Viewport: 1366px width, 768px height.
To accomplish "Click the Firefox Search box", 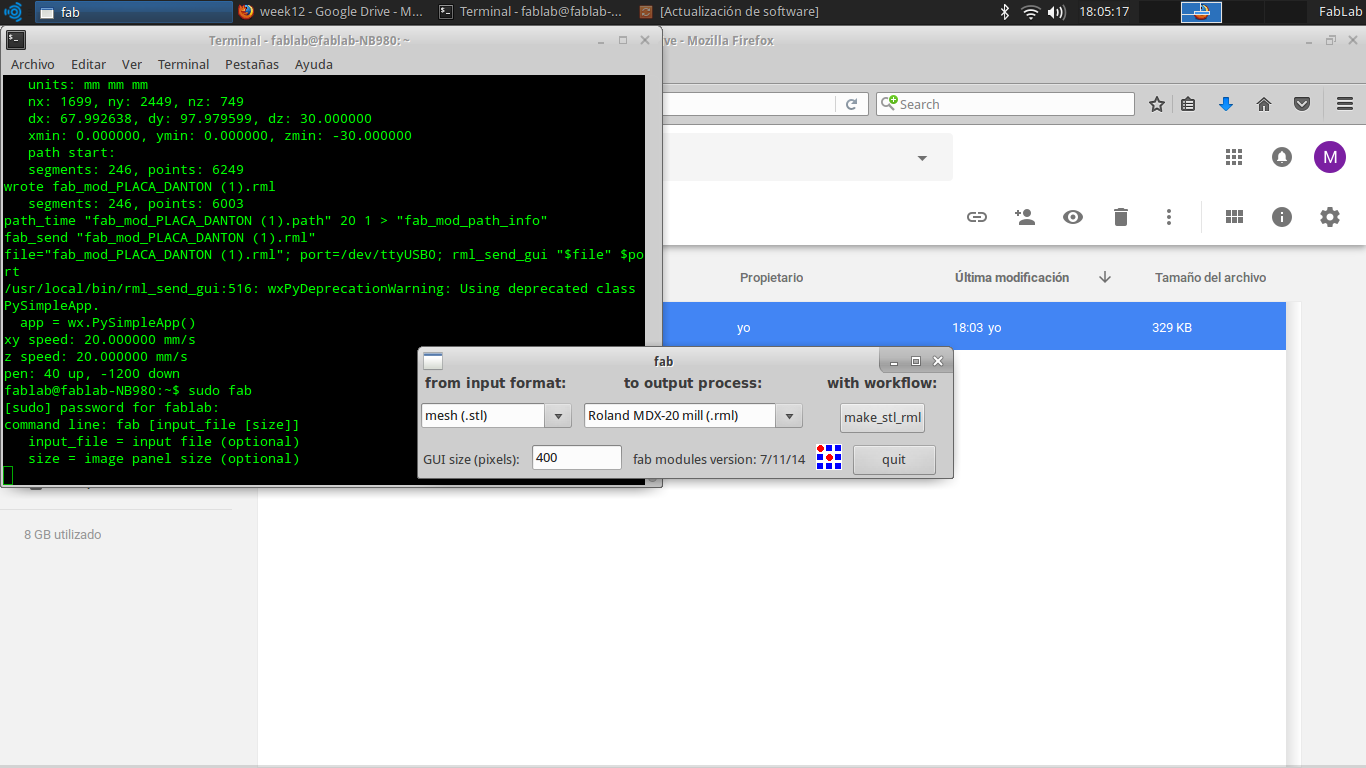I will tap(1005, 104).
